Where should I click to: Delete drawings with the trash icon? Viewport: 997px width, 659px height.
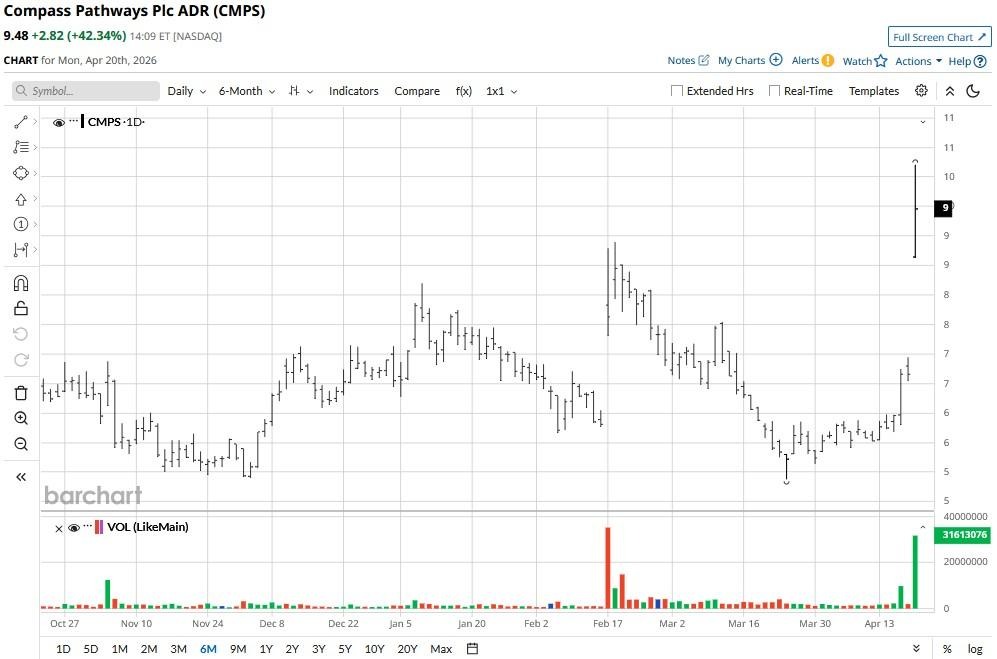coord(21,392)
